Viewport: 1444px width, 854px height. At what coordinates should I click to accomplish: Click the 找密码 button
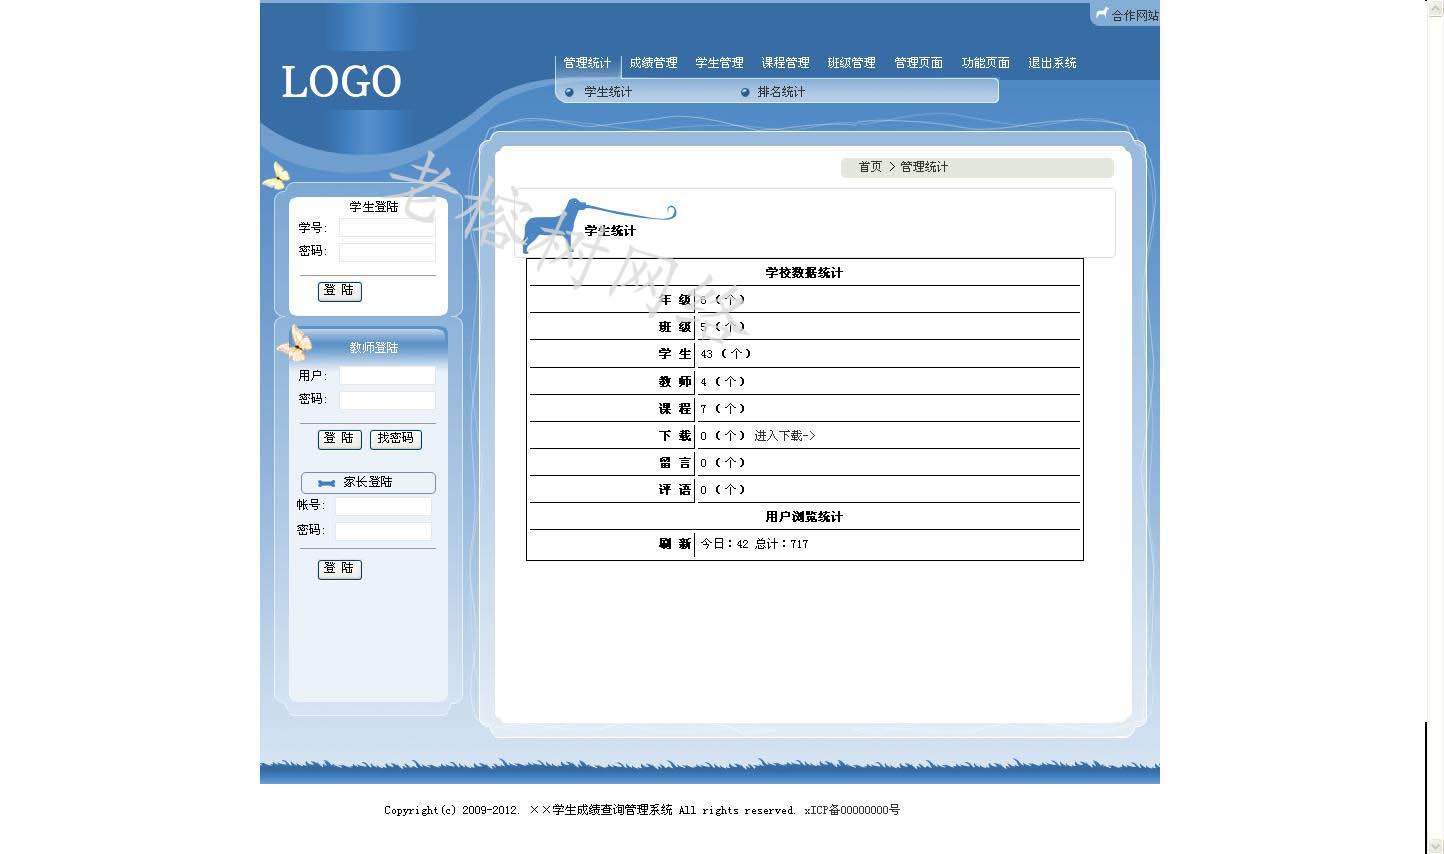point(396,439)
